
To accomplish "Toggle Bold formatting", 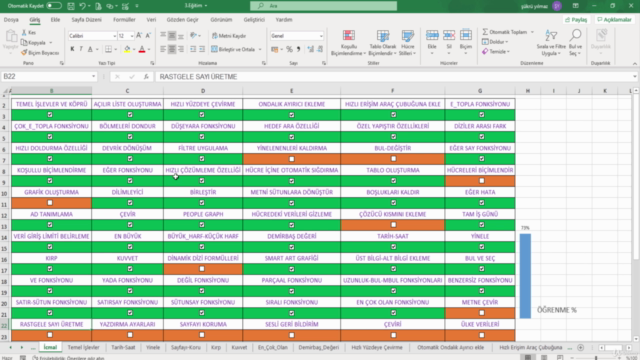I will 72,49.
